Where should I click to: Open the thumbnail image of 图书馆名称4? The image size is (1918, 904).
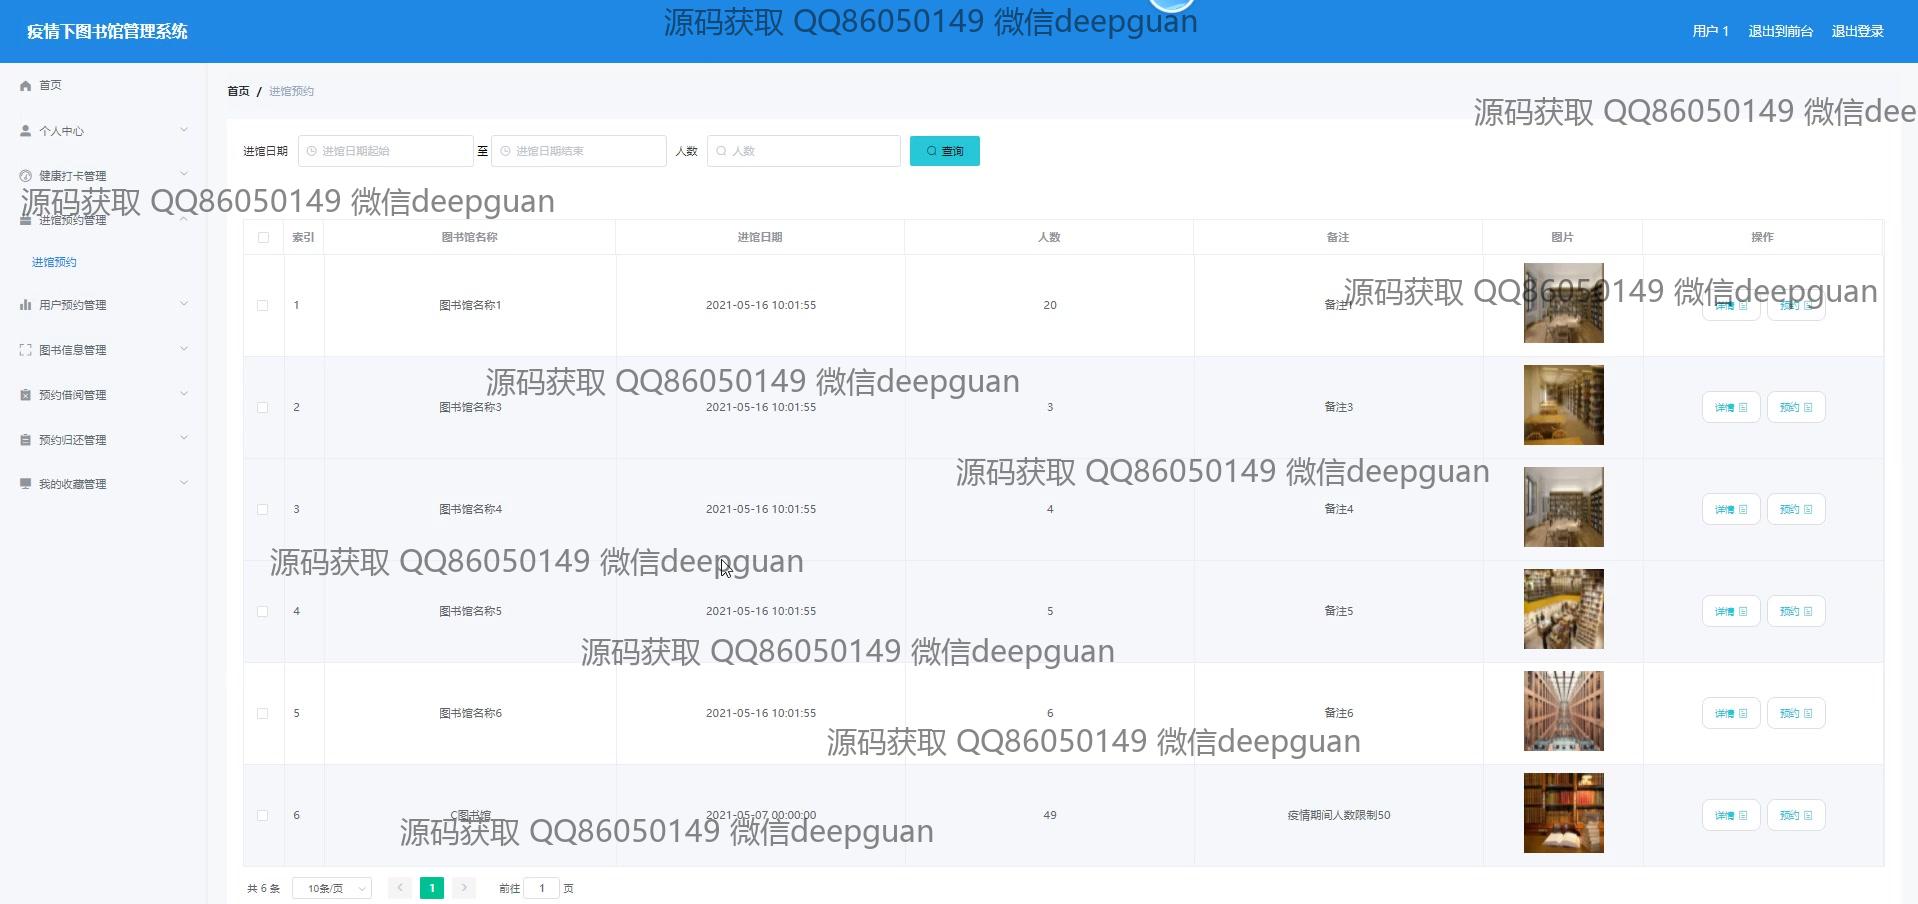pyautogui.click(x=1563, y=507)
